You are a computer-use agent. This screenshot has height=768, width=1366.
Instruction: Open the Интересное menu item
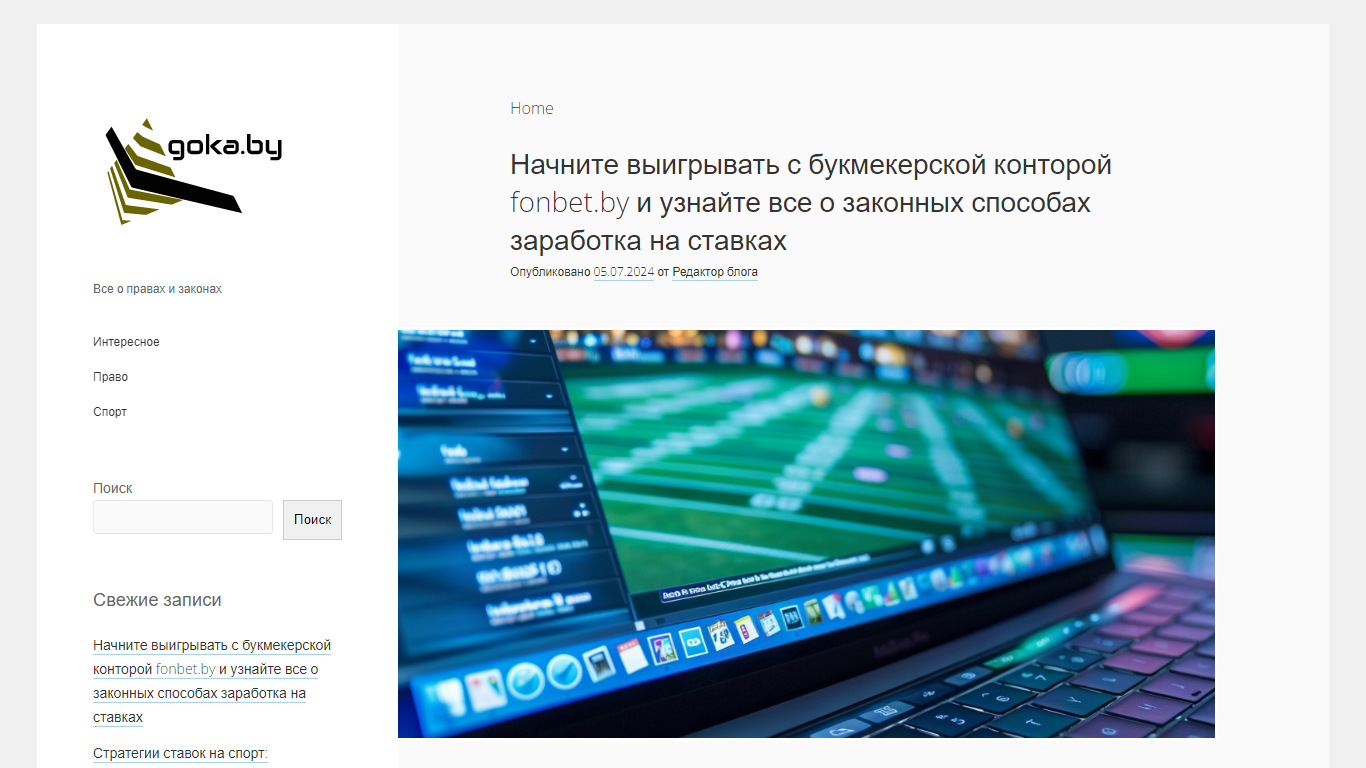pyautogui.click(x=126, y=342)
